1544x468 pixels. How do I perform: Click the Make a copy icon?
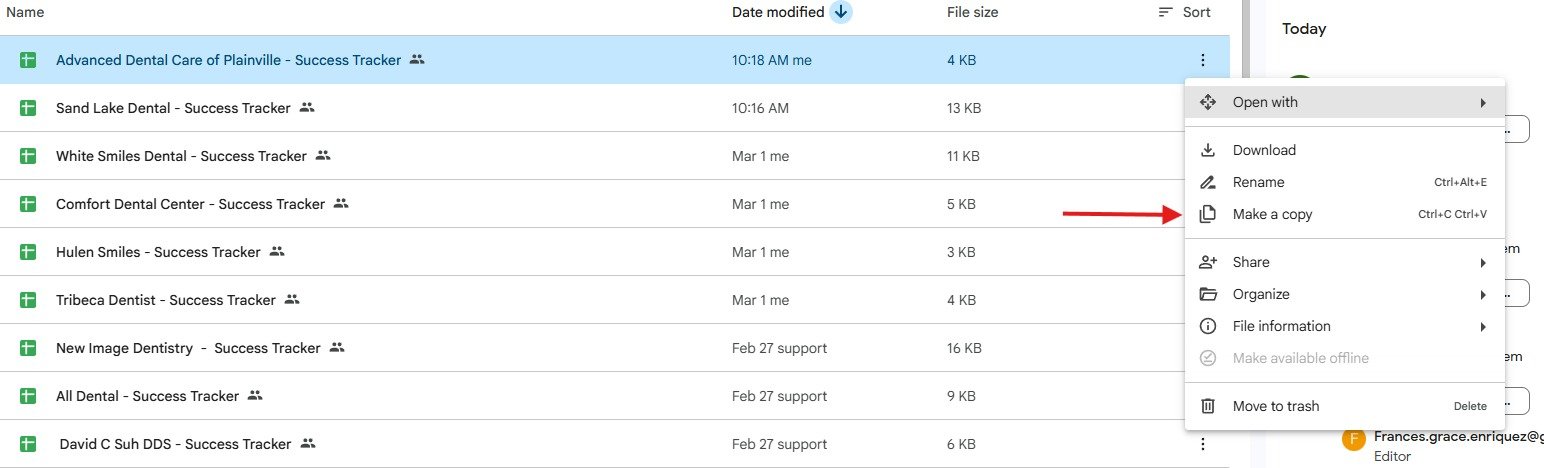pos(1208,214)
